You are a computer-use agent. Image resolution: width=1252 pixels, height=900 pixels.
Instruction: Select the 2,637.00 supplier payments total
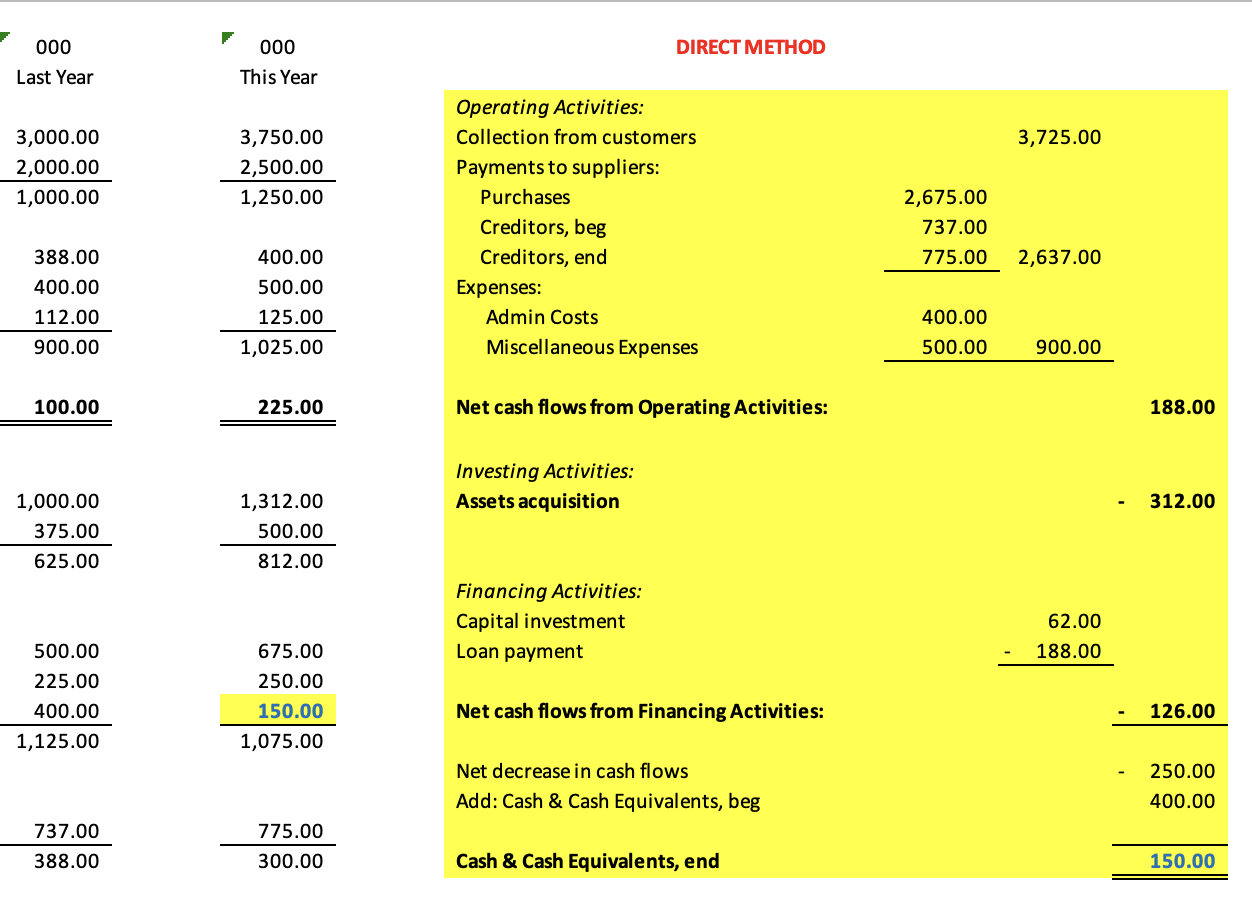pyautogui.click(x=1059, y=257)
